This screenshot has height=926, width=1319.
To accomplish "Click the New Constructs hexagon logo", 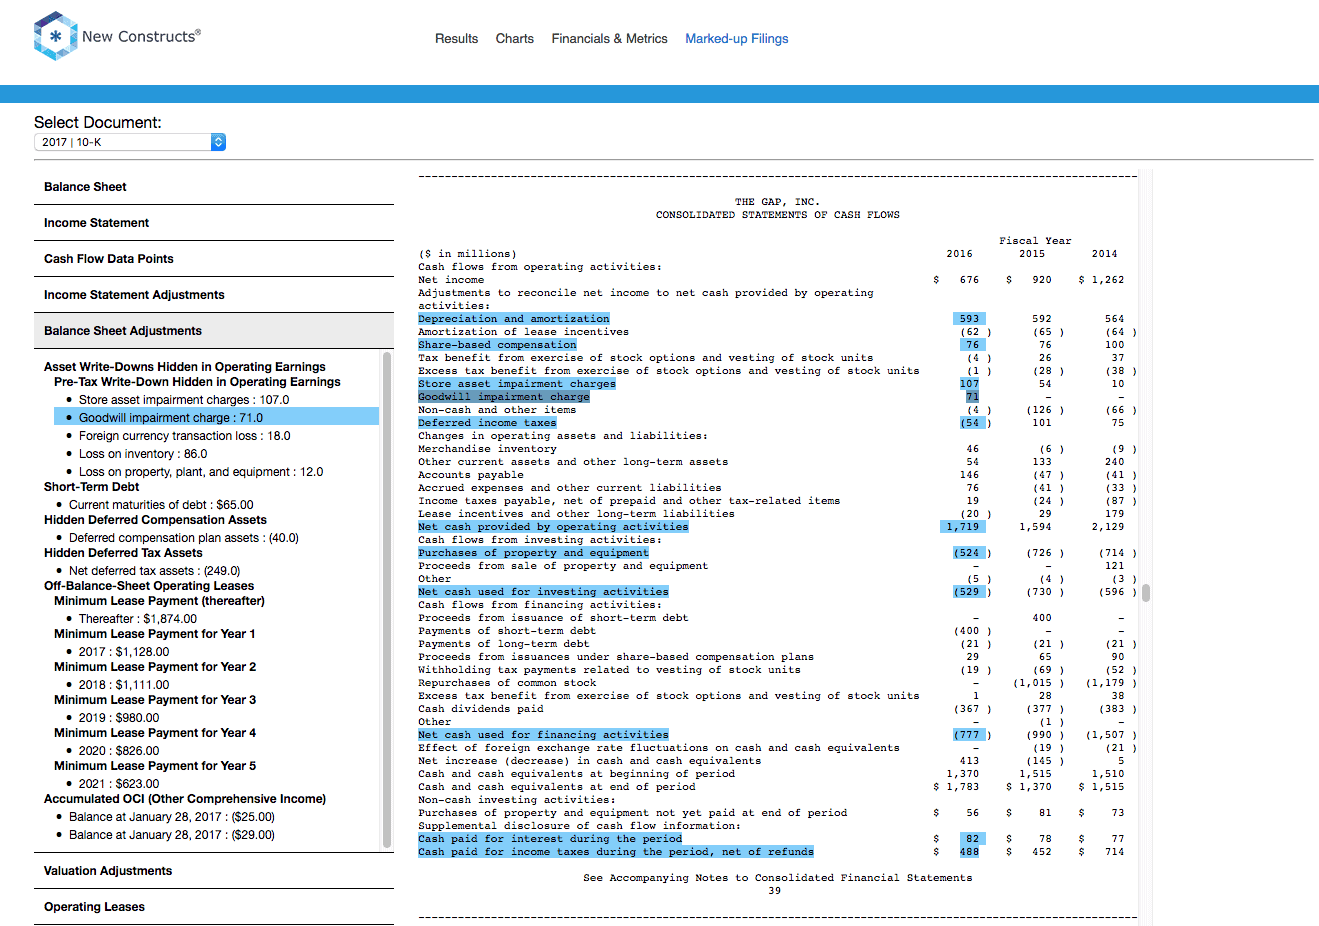I will (55, 36).
